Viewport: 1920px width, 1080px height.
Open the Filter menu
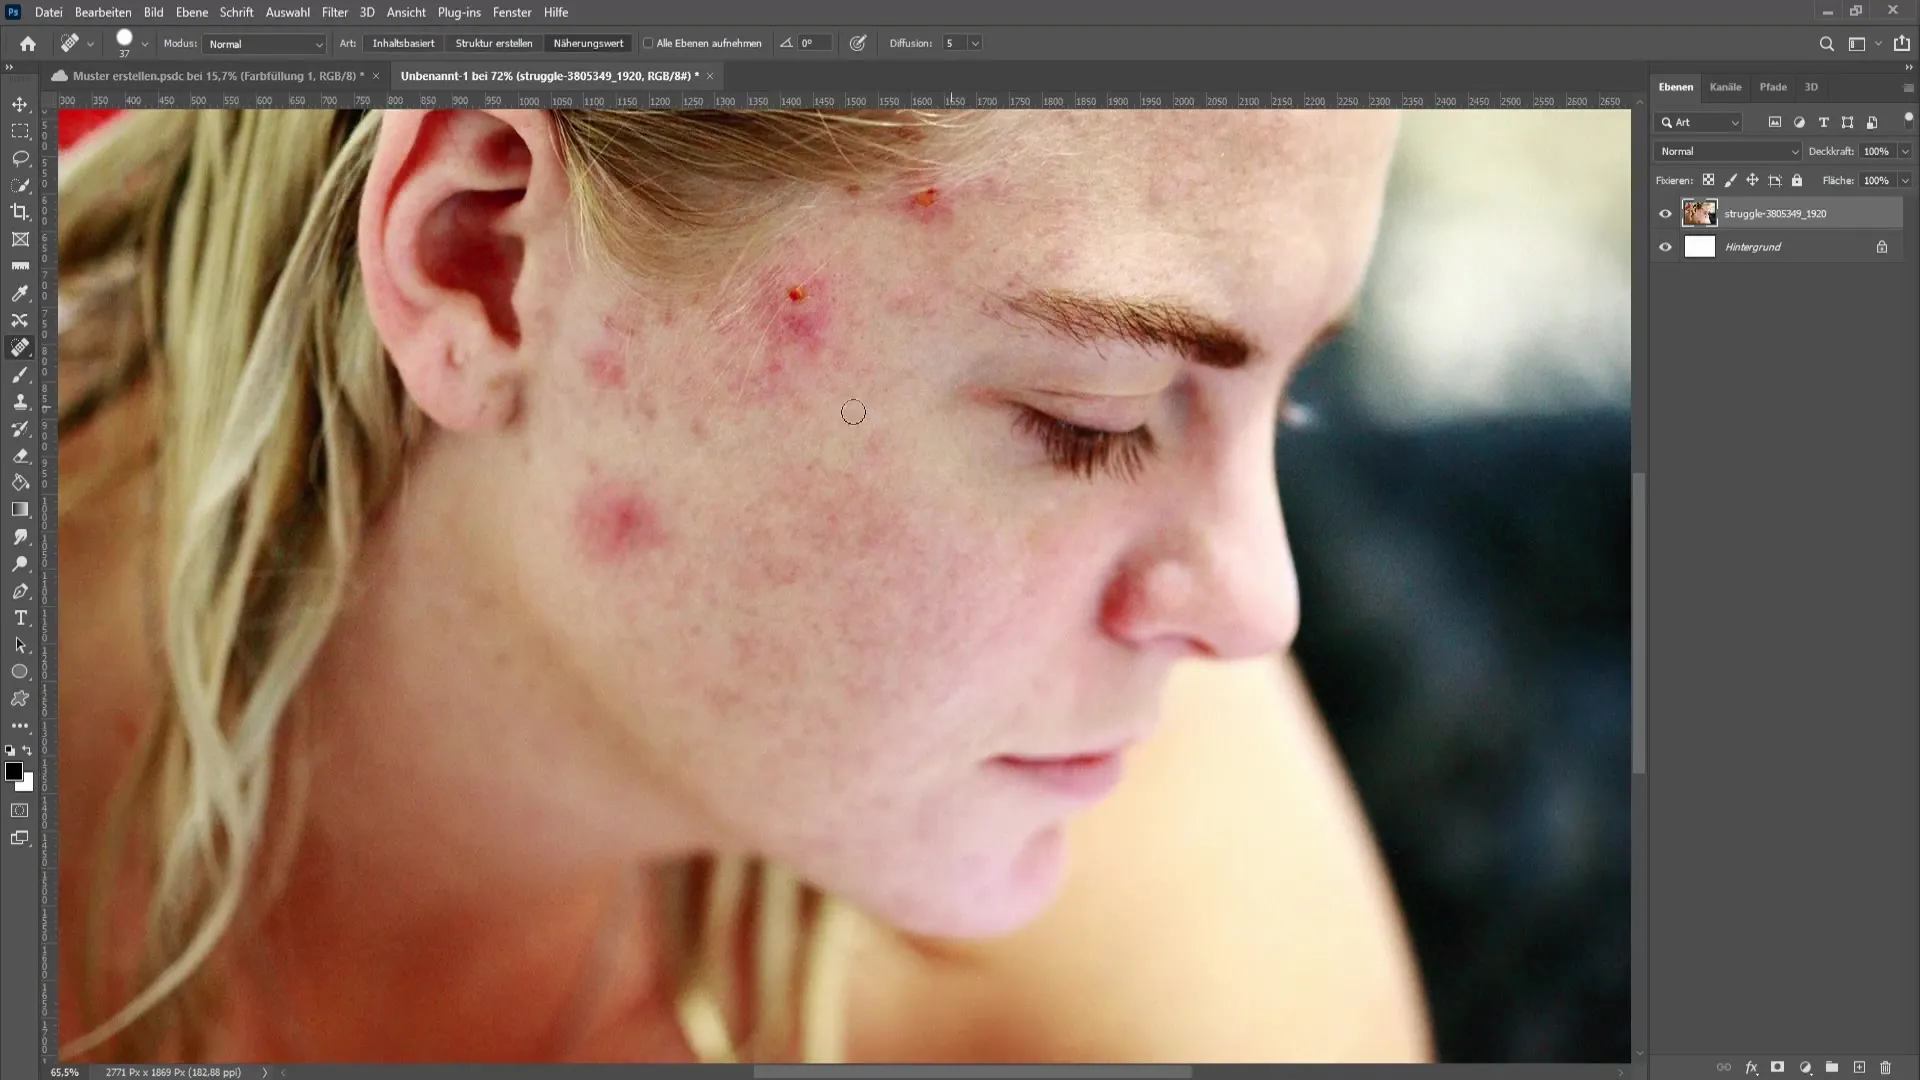(334, 12)
